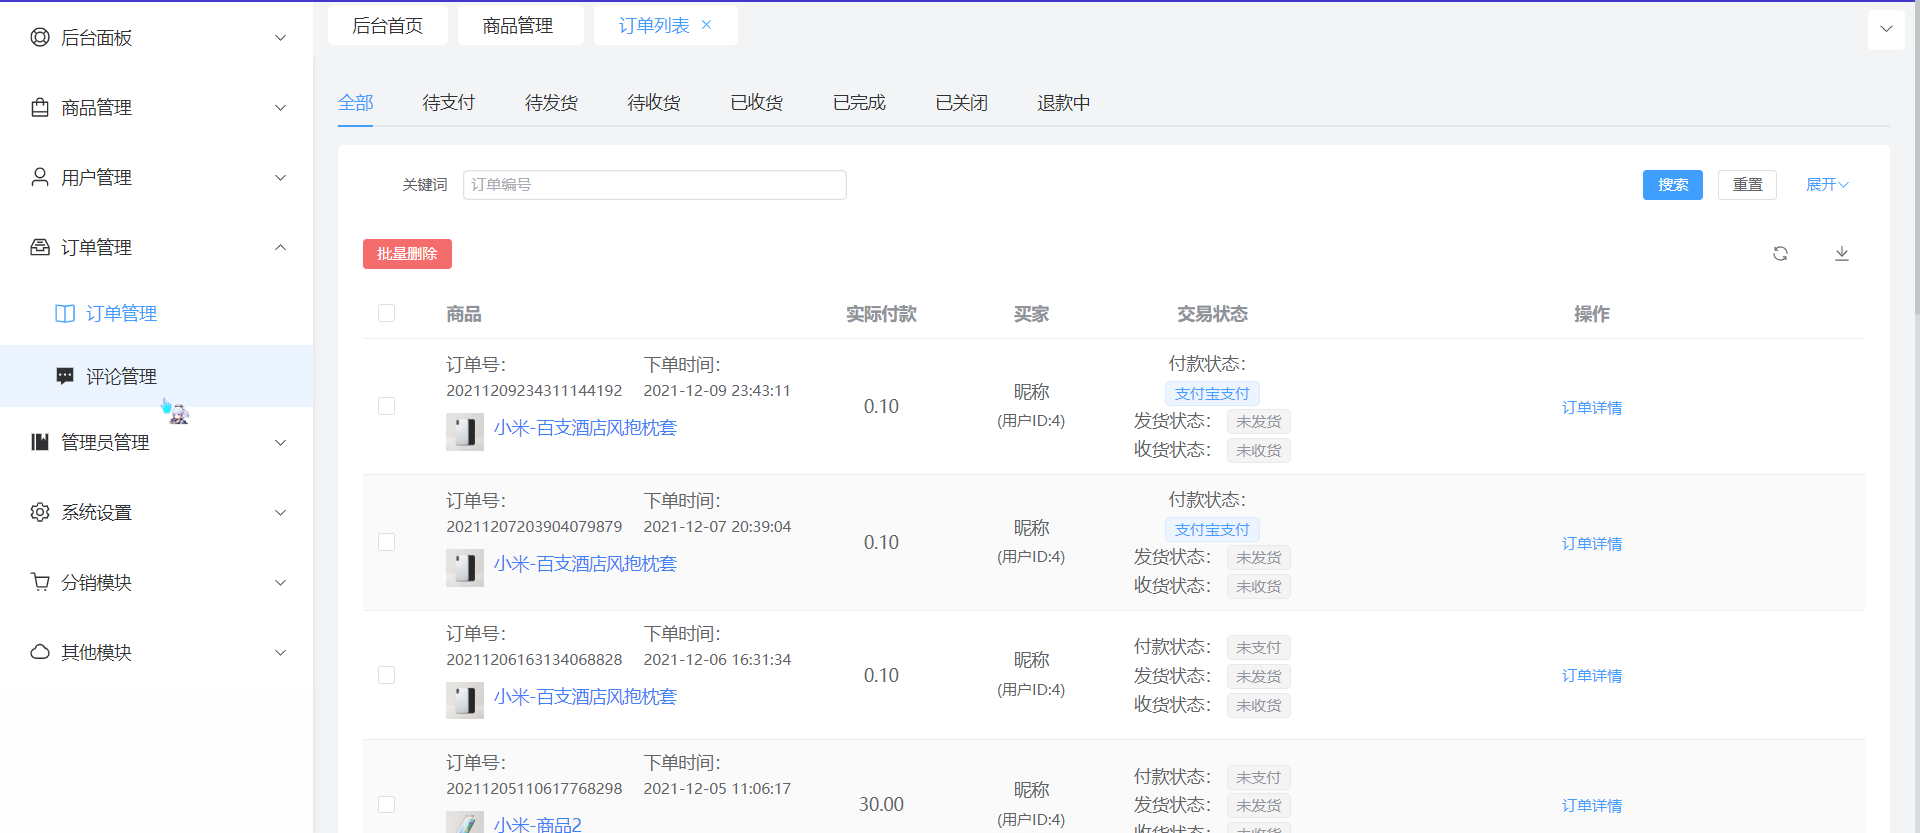Viewport: 1920px width, 833px height.
Task: Expand the 用户管理 sidebar chevron
Action: click(281, 177)
